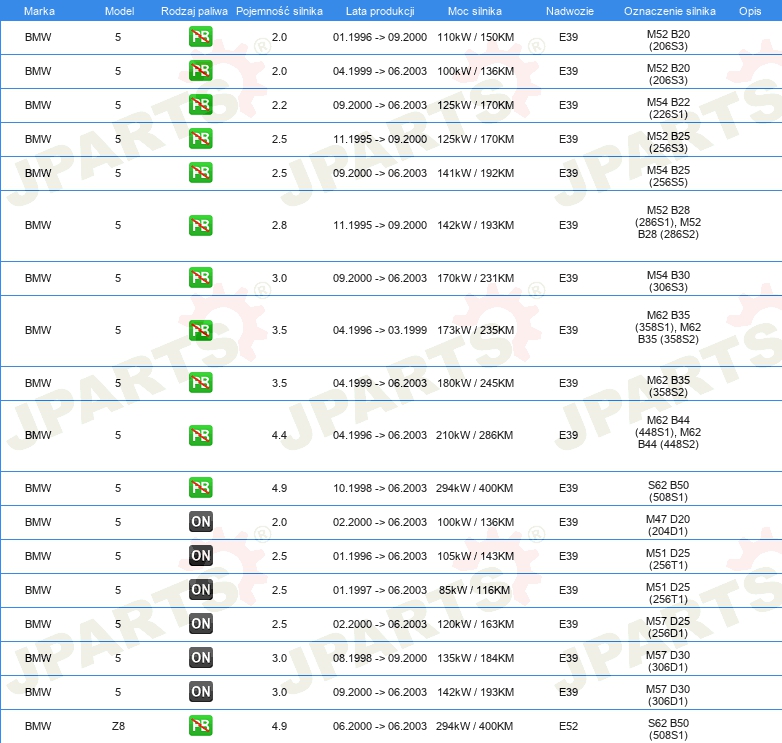The image size is (782, 743).
Task: Click the Oznaczenie silnika column header
Action: (669, 11)
